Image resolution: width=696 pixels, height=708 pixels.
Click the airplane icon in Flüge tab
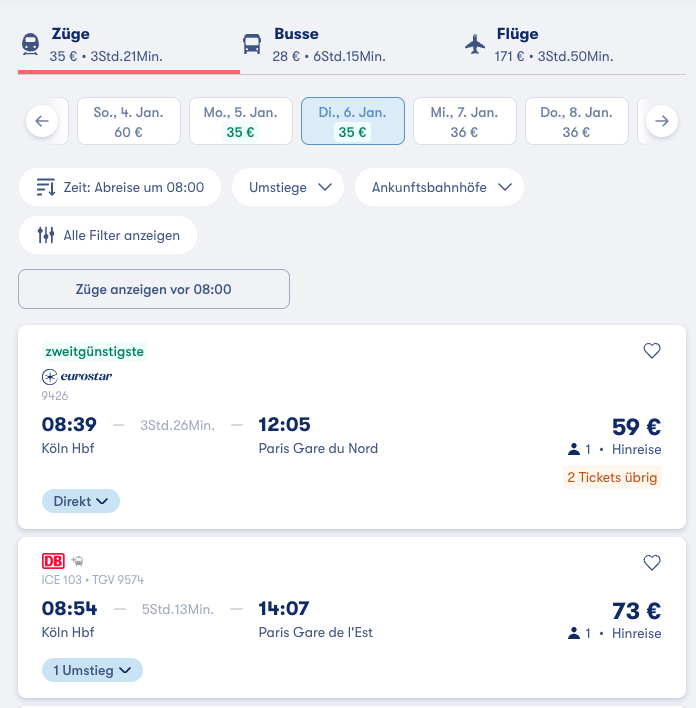[475, 44]
